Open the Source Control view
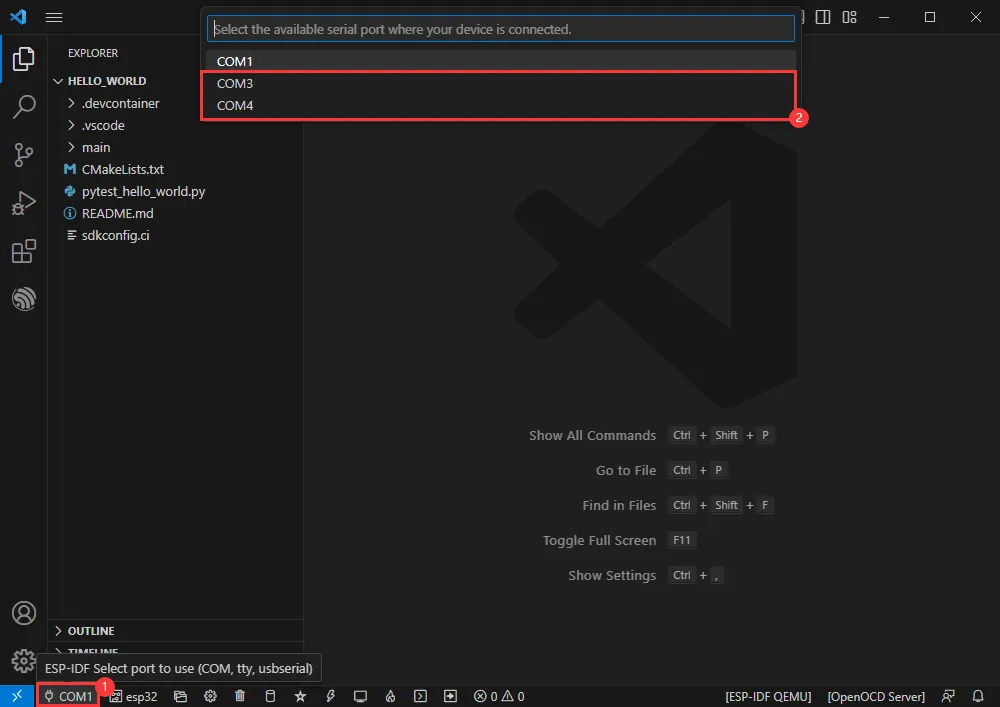Screen dimensions: 1000x707 pyautogui.click(x=24, y=154)
